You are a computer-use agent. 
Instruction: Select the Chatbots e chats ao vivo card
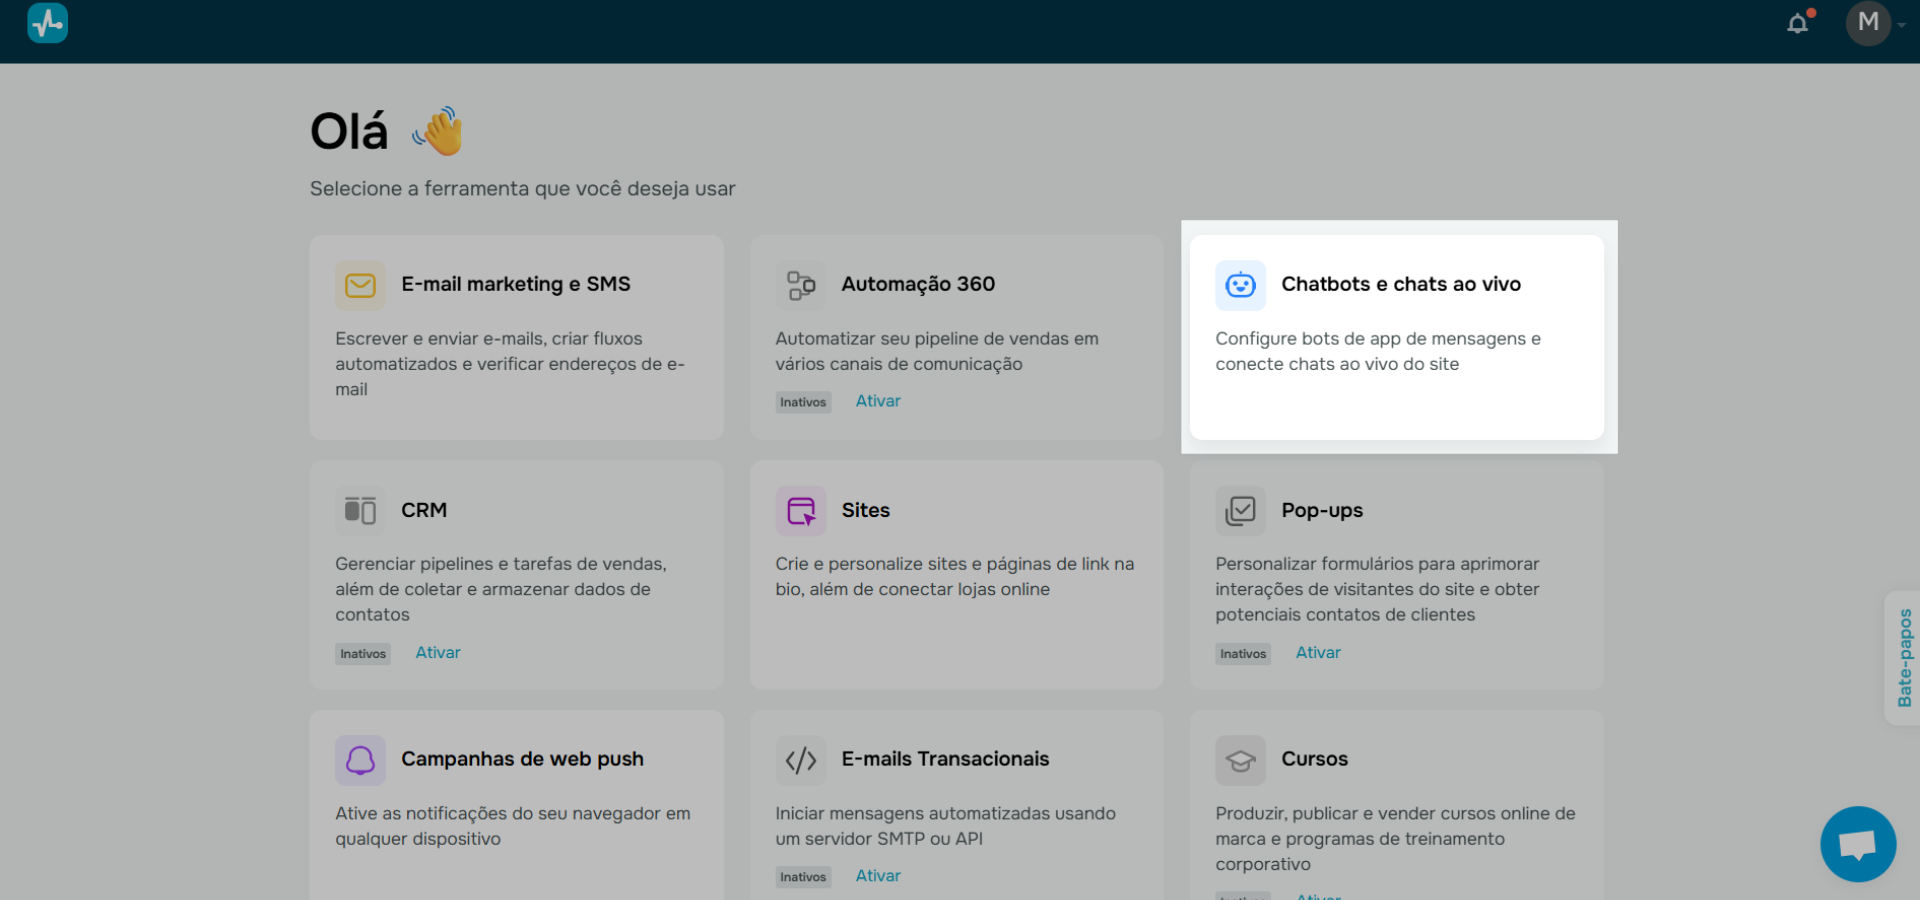click(1397, 337)
